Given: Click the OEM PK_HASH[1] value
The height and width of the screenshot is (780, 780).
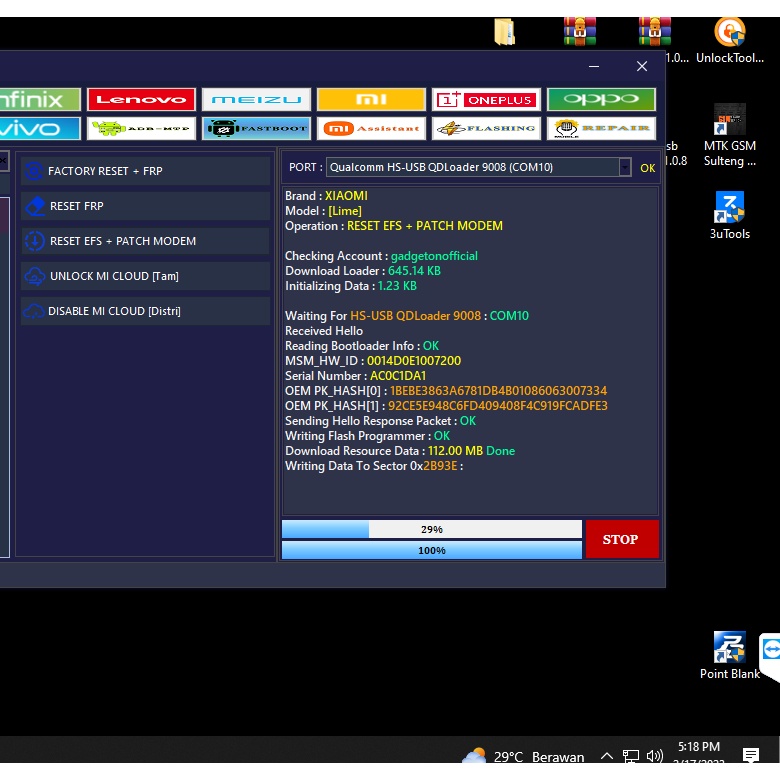Looking at the screenshot, I should coord(498,405).
